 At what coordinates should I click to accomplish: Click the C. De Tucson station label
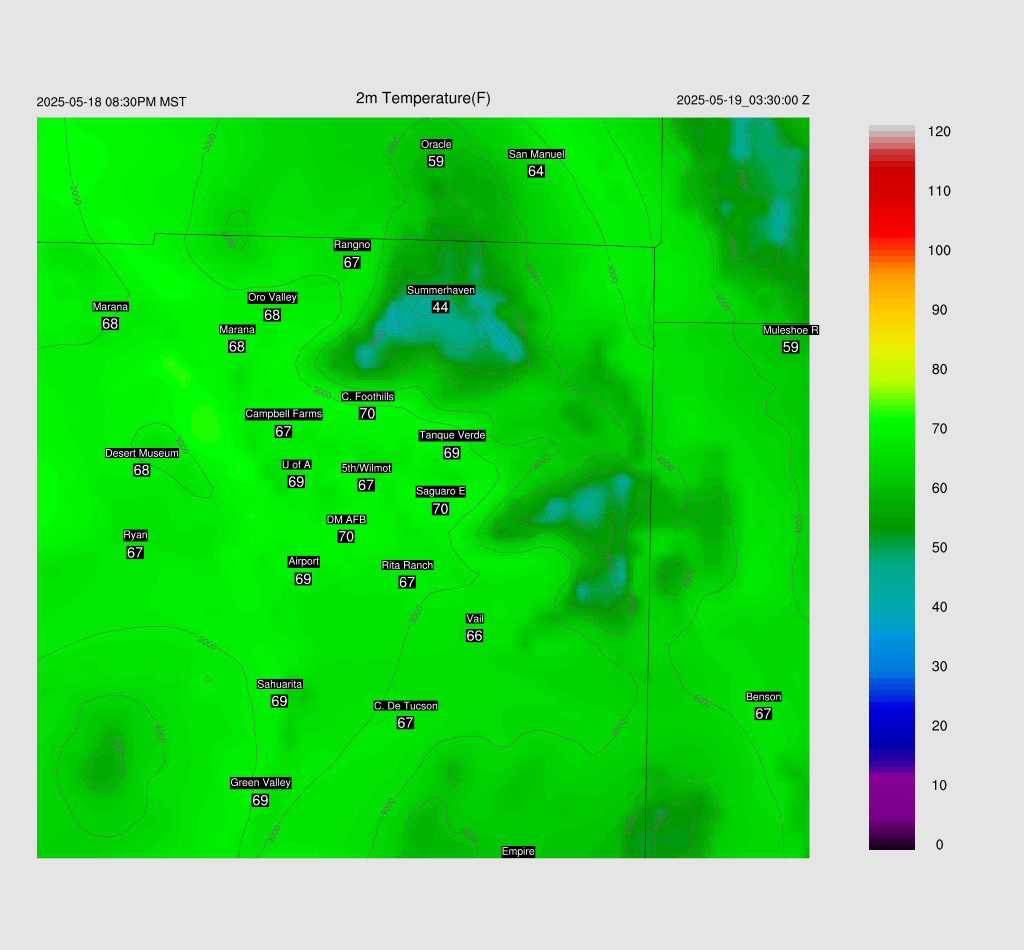406,706
